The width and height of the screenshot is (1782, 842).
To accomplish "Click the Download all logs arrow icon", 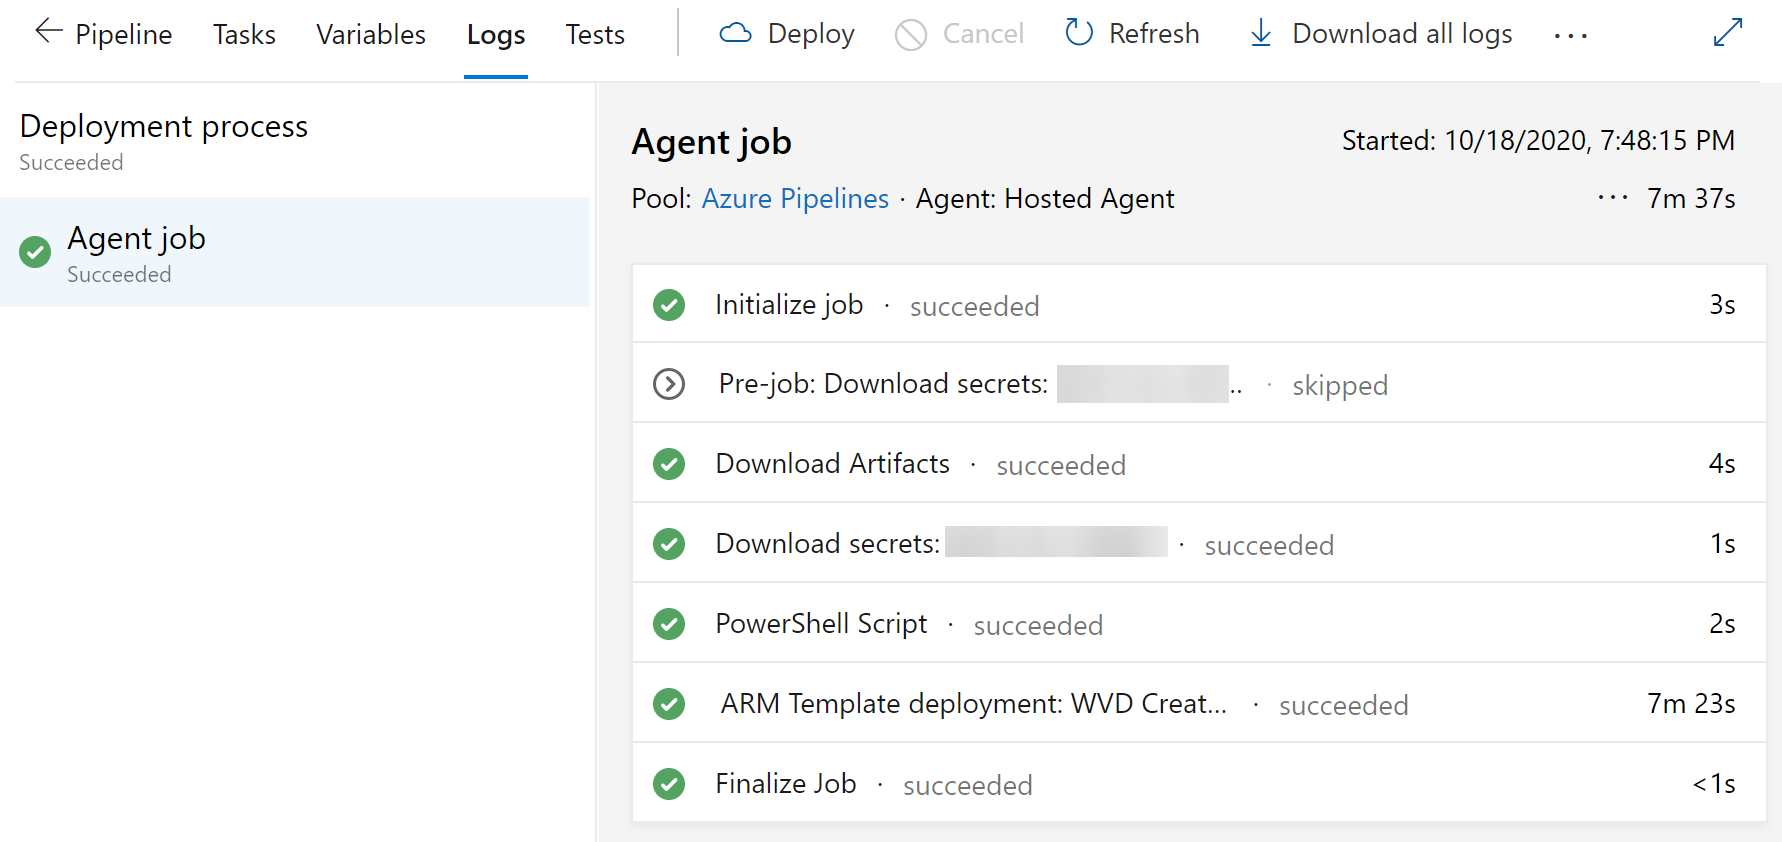I will 1261,34.
